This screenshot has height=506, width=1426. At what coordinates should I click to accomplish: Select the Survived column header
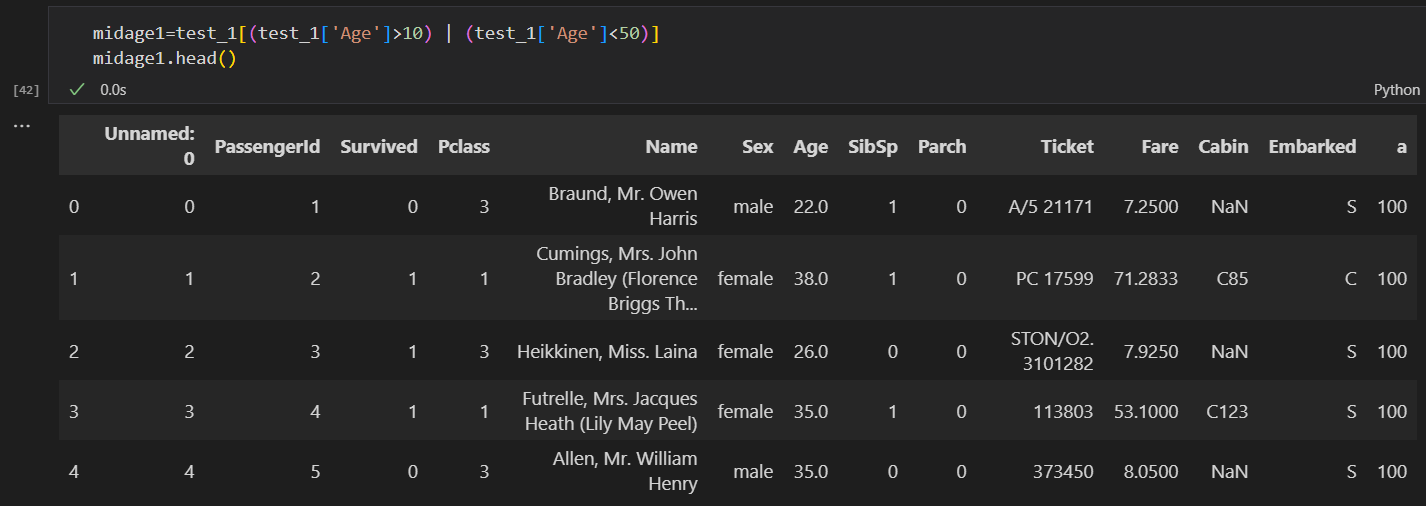pos(378,147)
